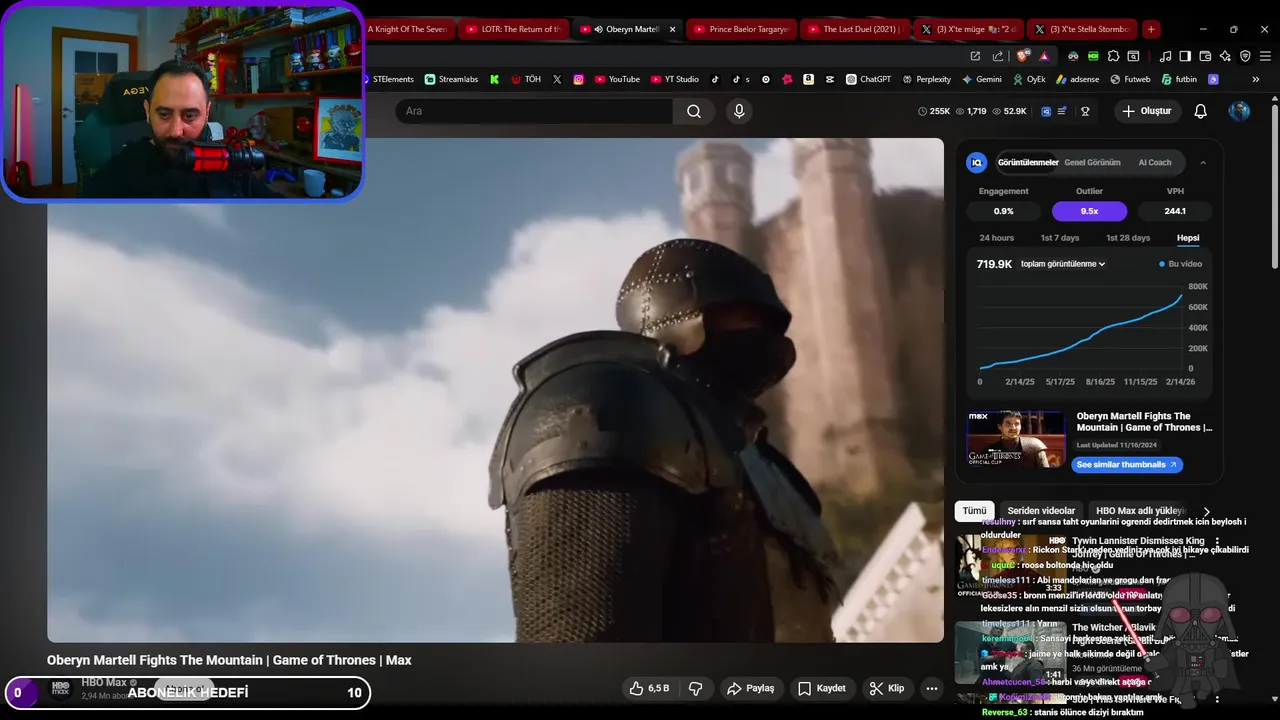This screenshot has width=1280, height=720.
Task: Open the Streamlabs bookmark
Action: click(x=451, y=79)
